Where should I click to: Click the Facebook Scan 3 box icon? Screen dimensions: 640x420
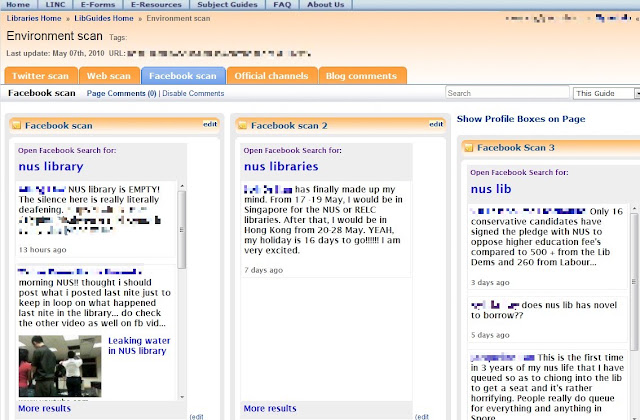(x=468, y=147)
